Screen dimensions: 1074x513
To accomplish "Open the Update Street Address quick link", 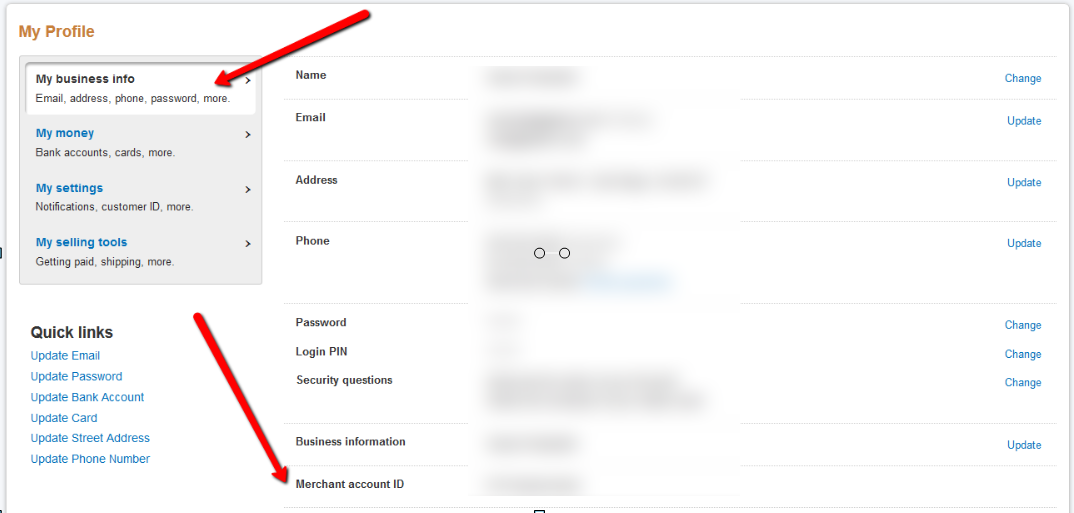I will tap(90, 438).
